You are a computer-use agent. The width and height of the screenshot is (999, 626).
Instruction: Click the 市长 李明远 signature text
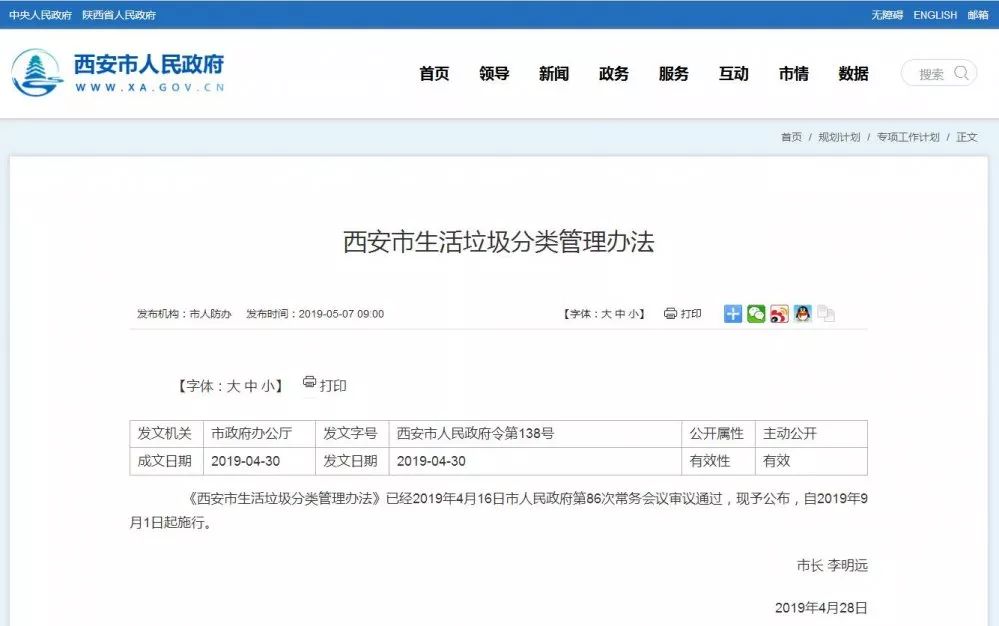[832, 566]
